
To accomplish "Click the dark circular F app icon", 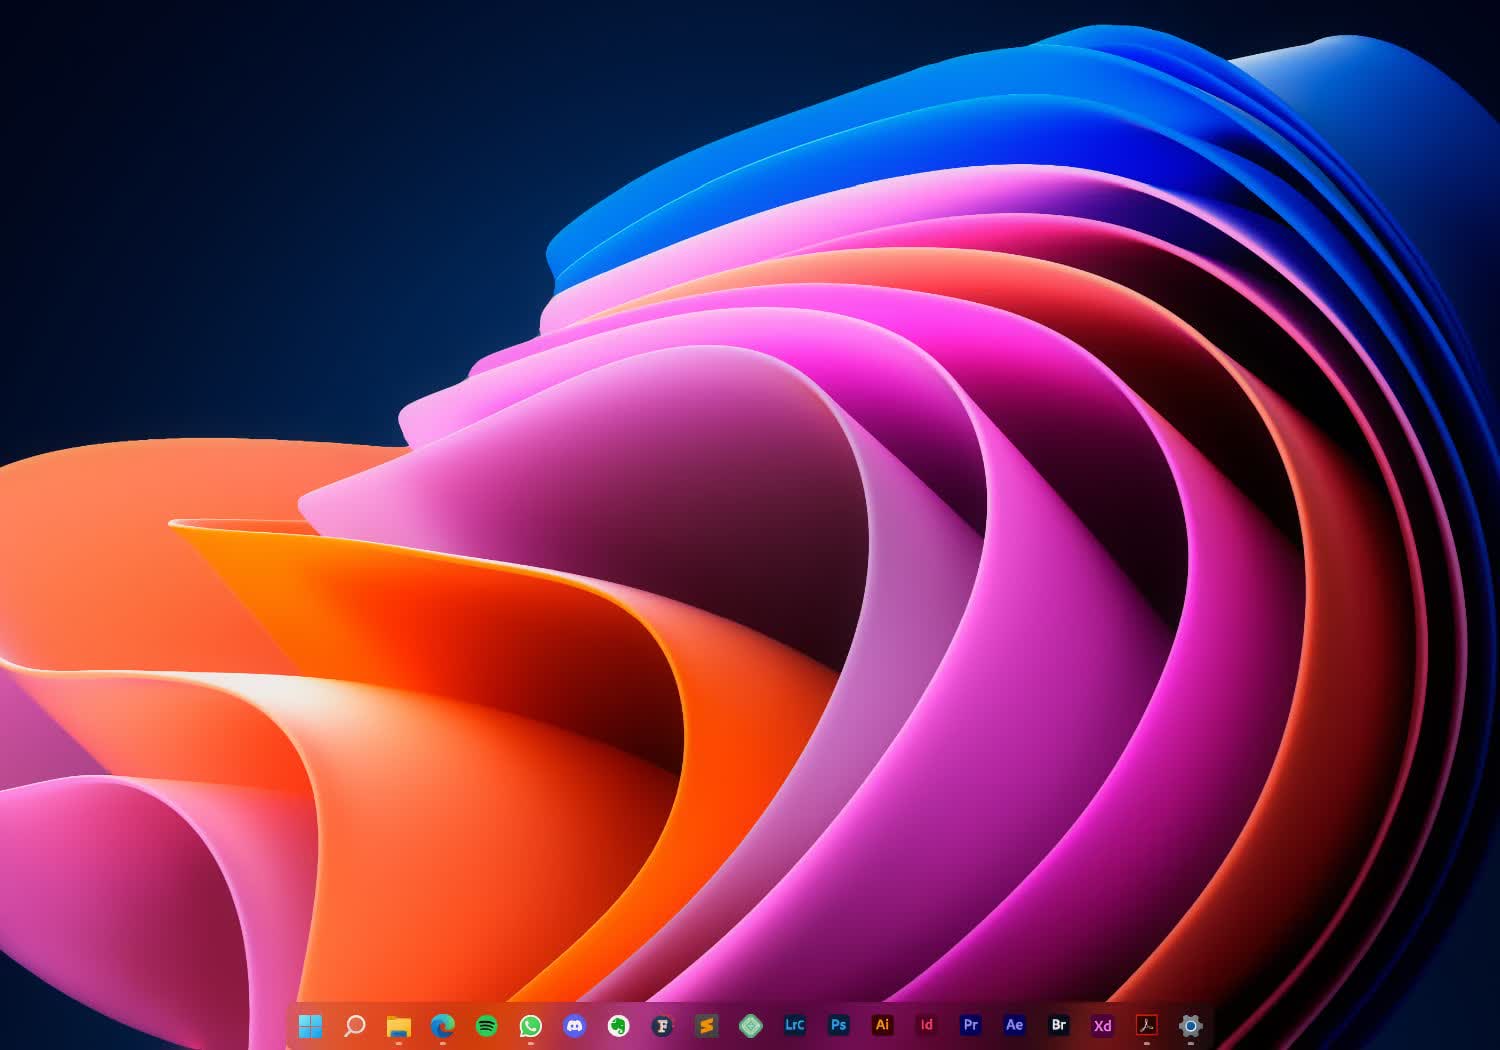I will pyautogui.click(x=663, y=1025).
